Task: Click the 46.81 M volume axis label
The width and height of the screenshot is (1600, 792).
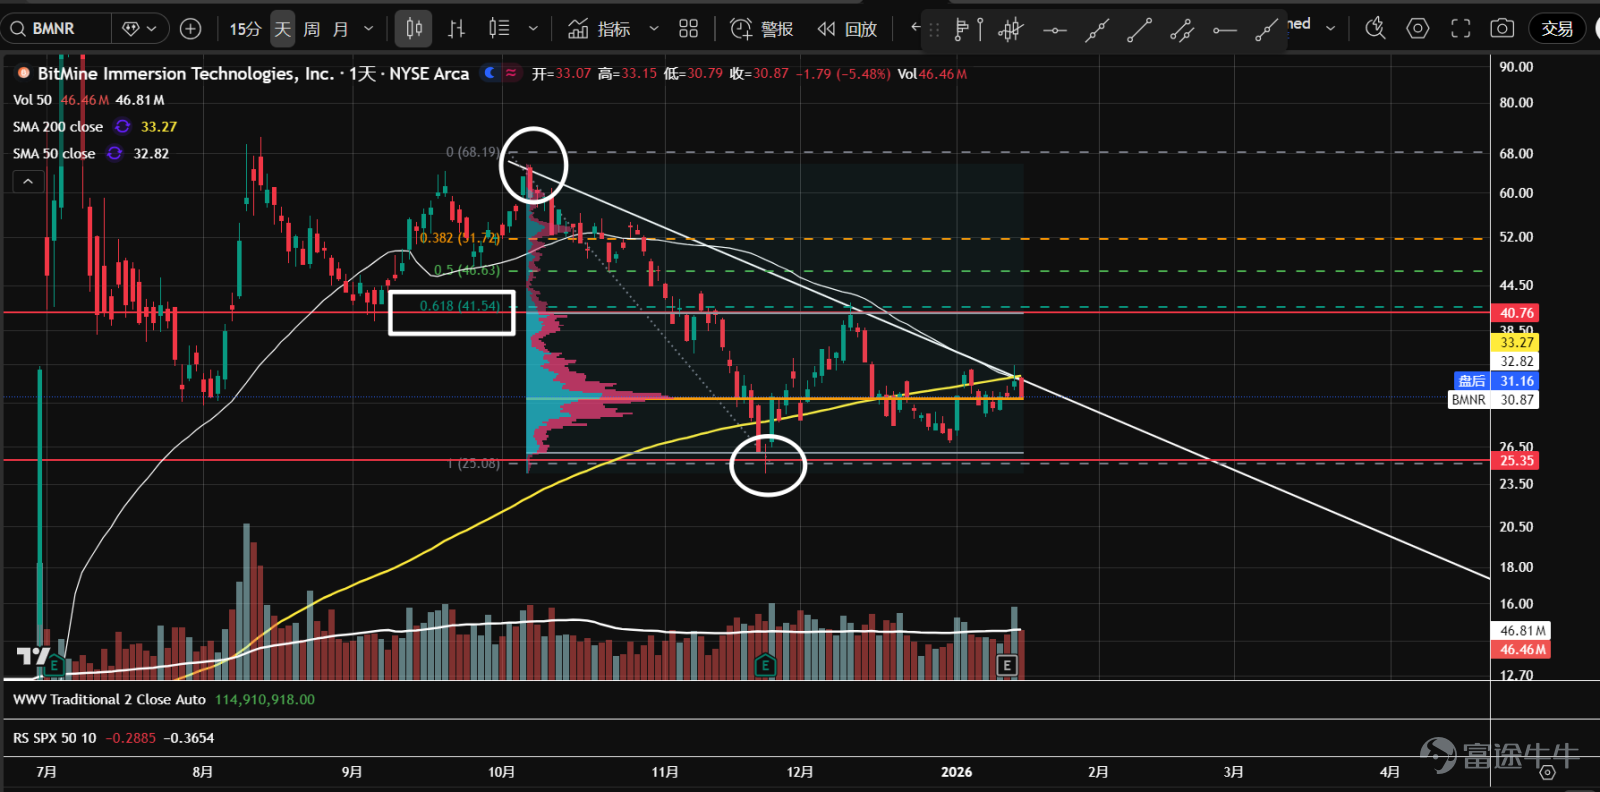Action: tap(1522, 631)
